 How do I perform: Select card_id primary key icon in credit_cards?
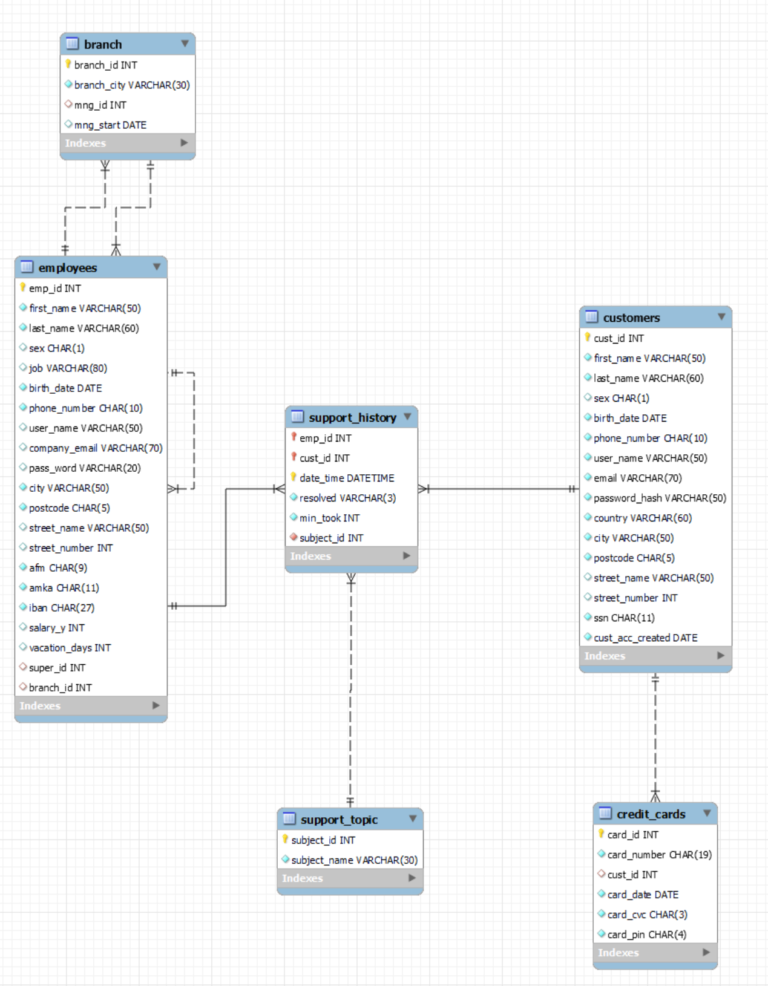tap(602, 834)
